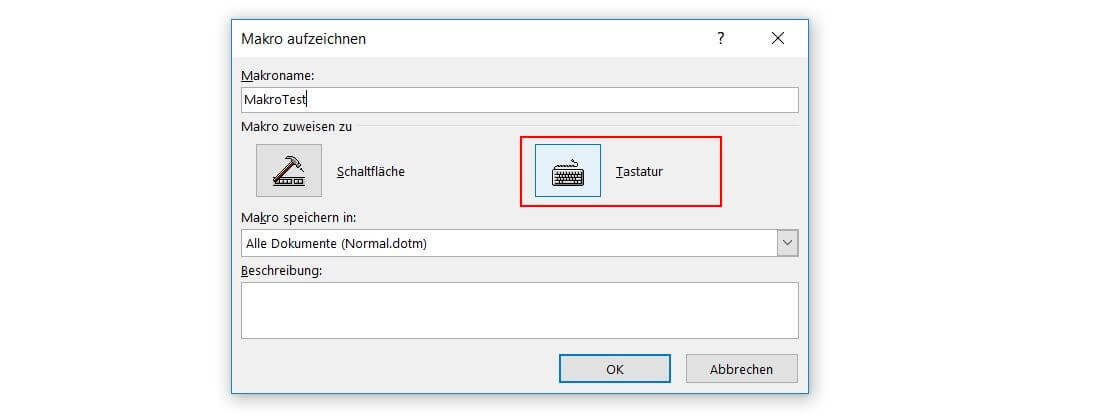This screenshot has height=420, width=1117.
Task: Assign macro to Schaltfläche hammer icon
Action: click(x=289, y=171)
